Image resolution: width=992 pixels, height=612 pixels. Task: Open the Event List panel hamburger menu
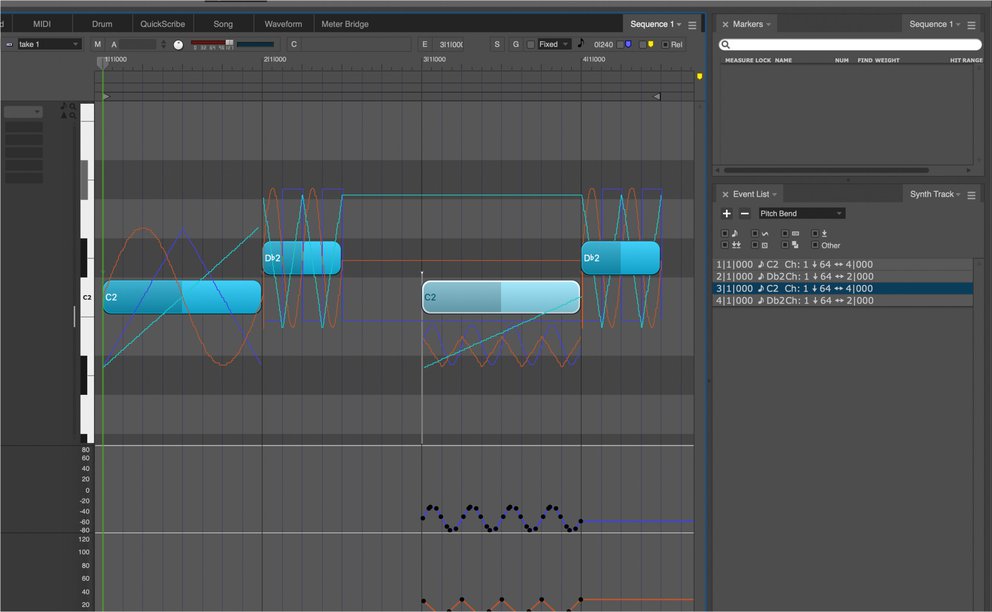pos(971,194)
